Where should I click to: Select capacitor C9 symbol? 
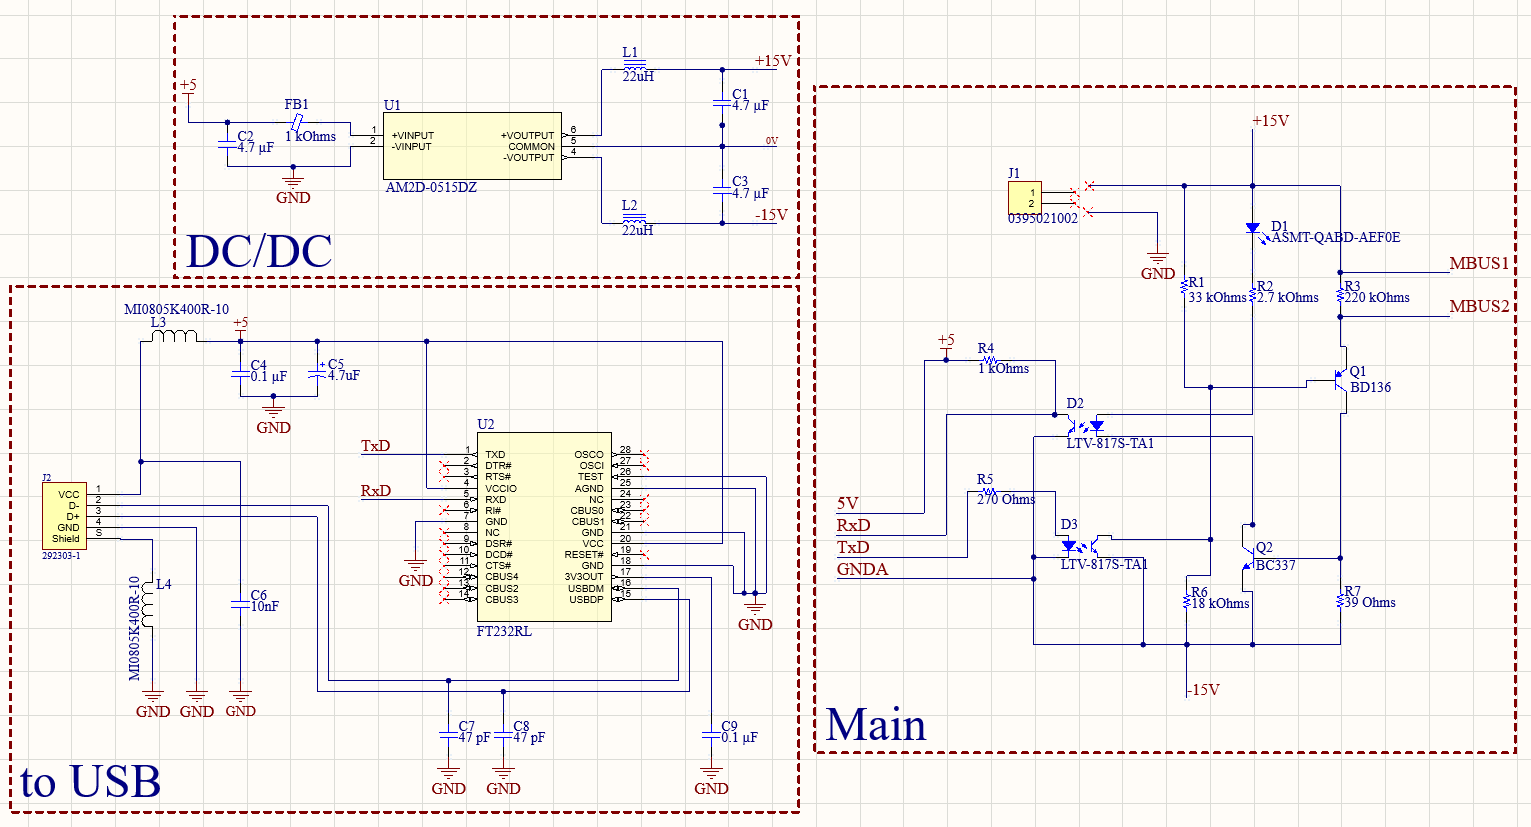(x=711, y=734)
